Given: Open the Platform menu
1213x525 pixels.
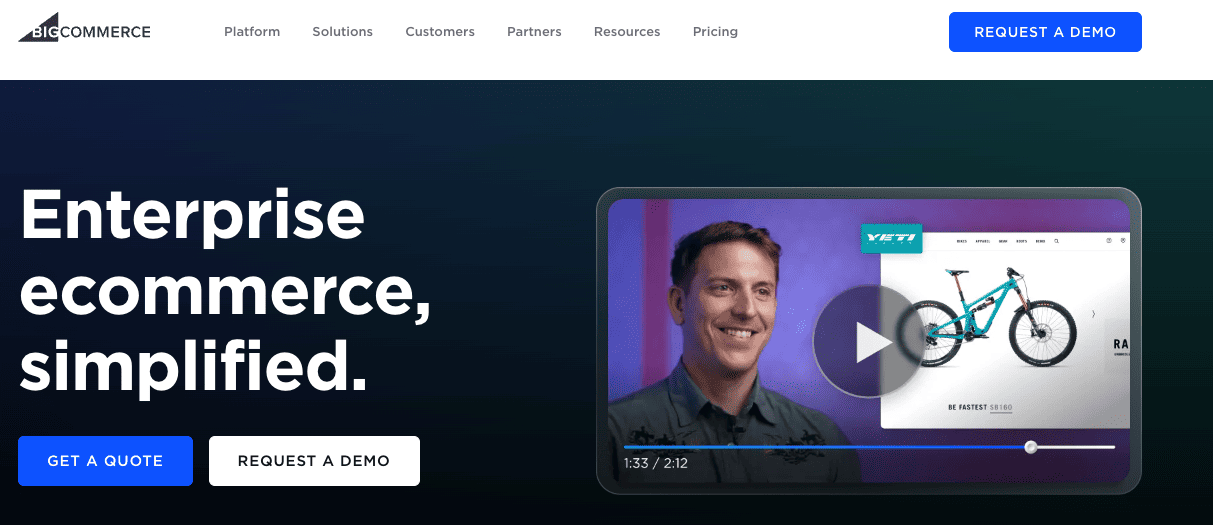Looking at the screenshot, I should (x=252, y=32).
